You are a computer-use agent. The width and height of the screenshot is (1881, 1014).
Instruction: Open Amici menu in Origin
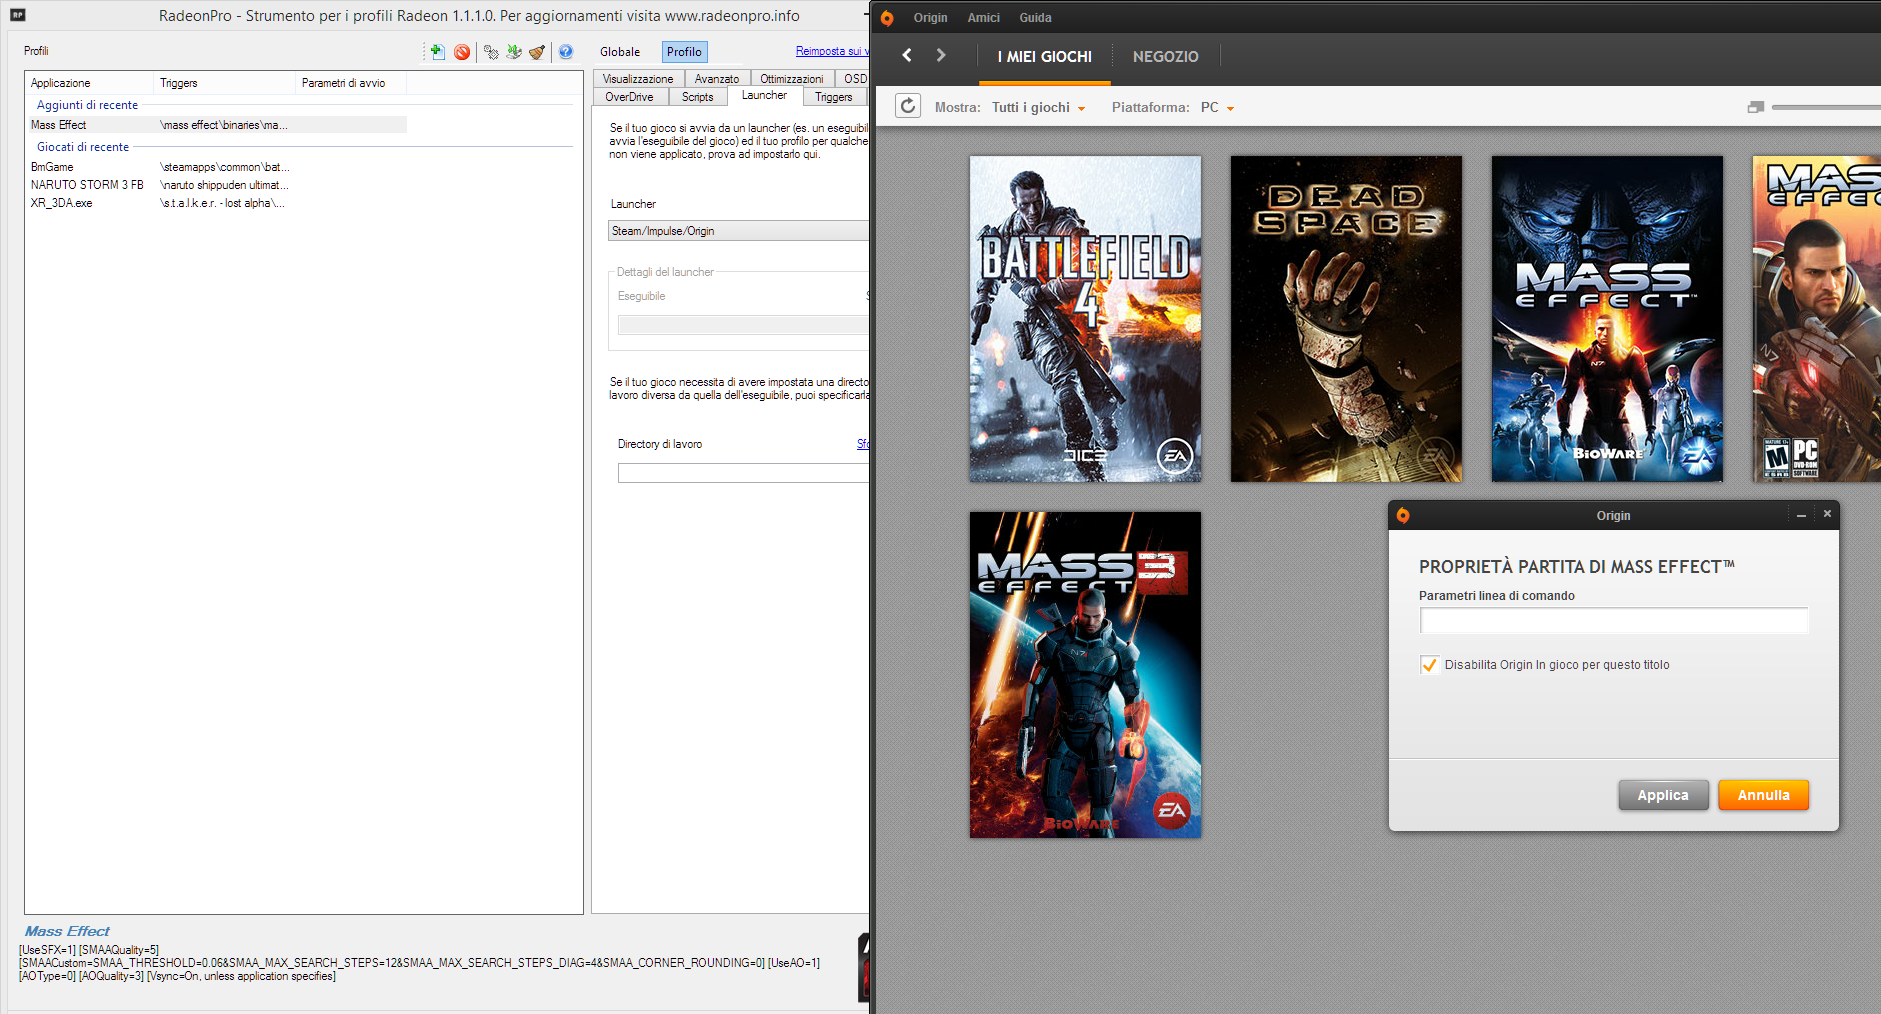[x=983, y=18]
